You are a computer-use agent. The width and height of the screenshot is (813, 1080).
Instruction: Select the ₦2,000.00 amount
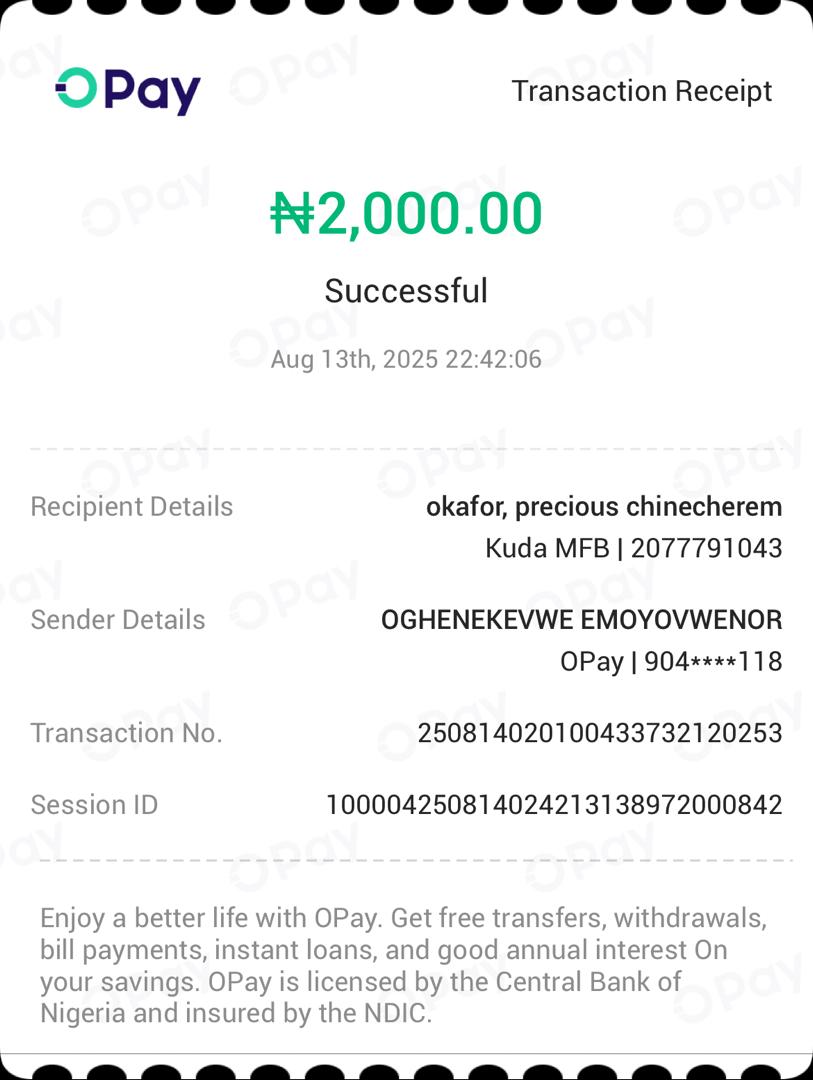point(406,213)
